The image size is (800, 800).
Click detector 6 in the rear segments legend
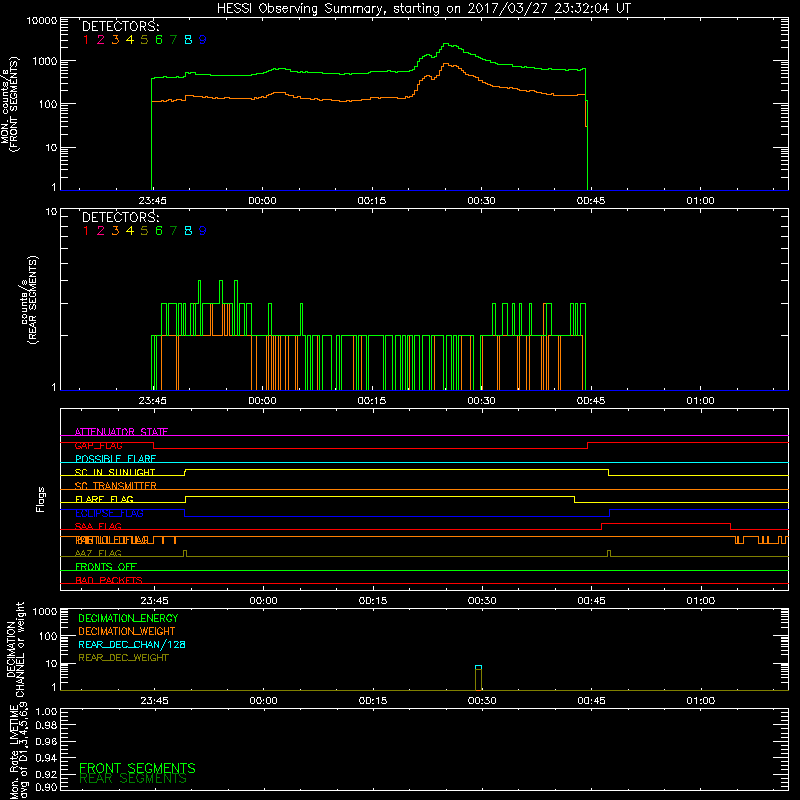click(x=159, y=231)
